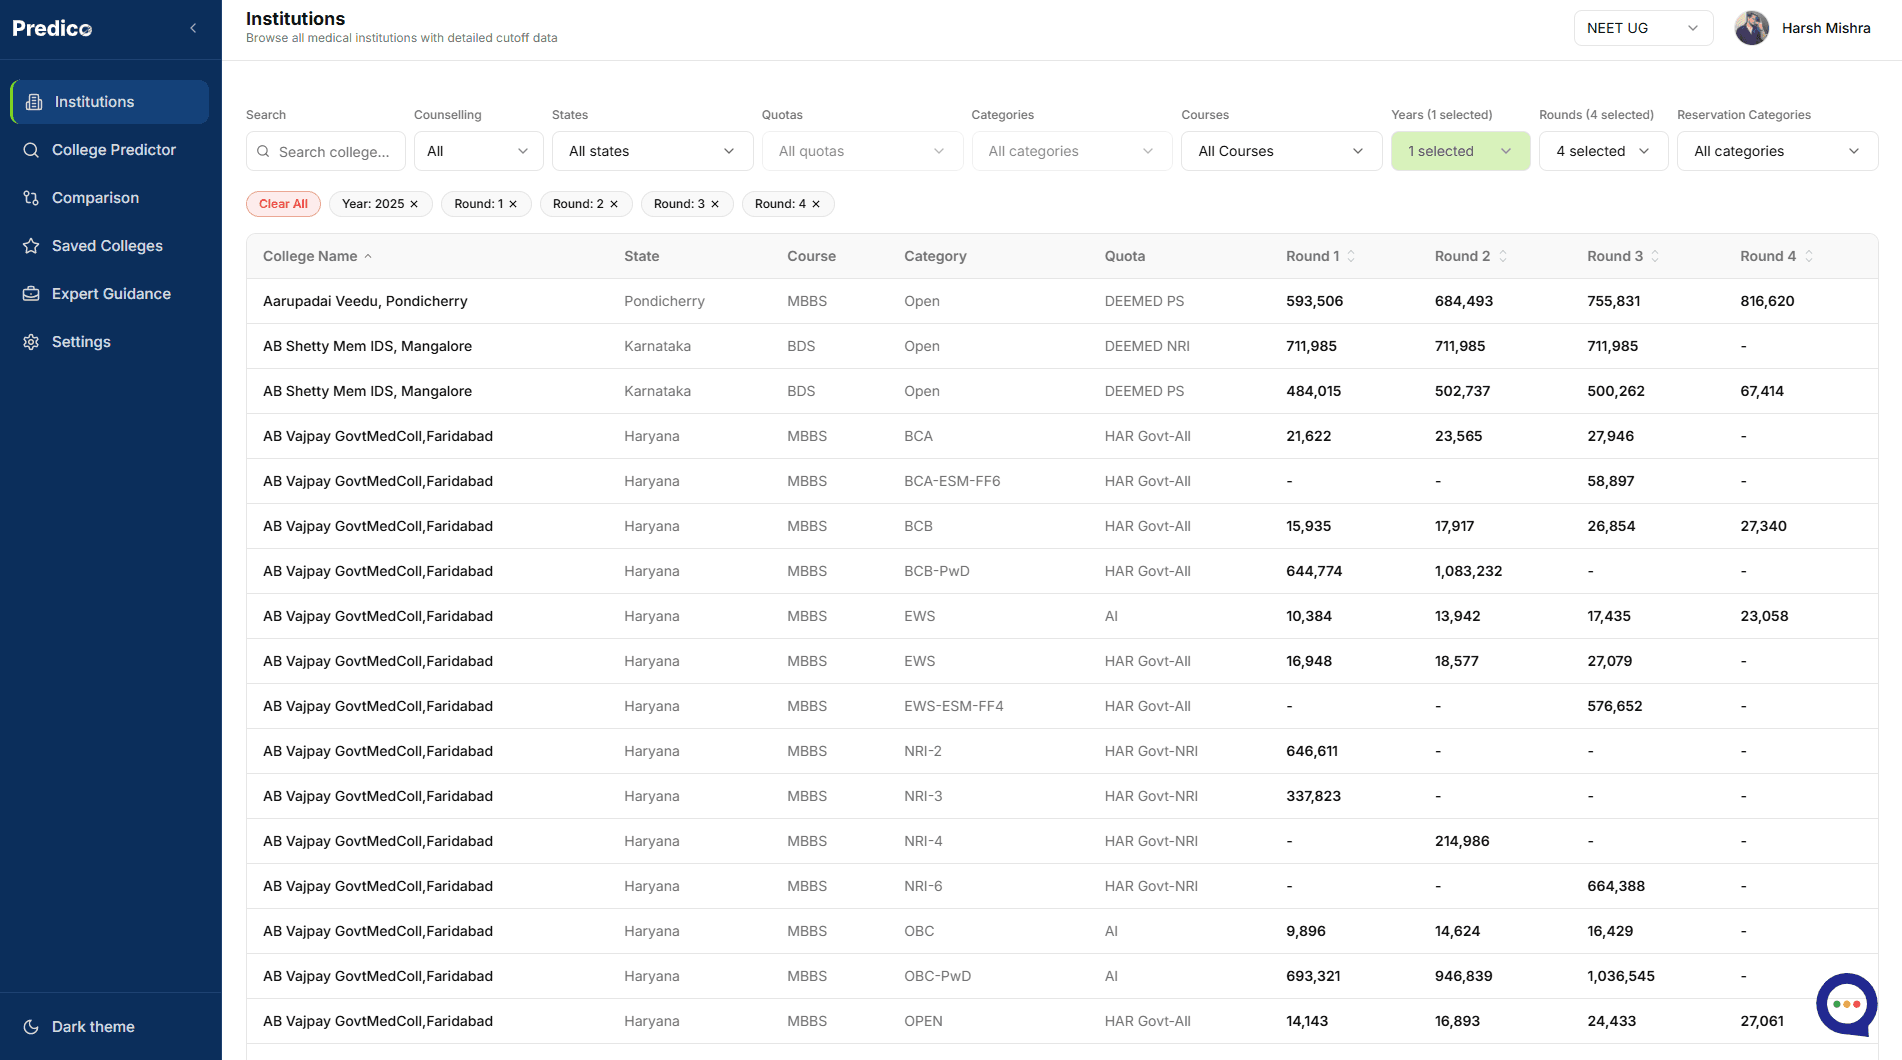Click the 1,036,545 Round 3 value

1621,976
